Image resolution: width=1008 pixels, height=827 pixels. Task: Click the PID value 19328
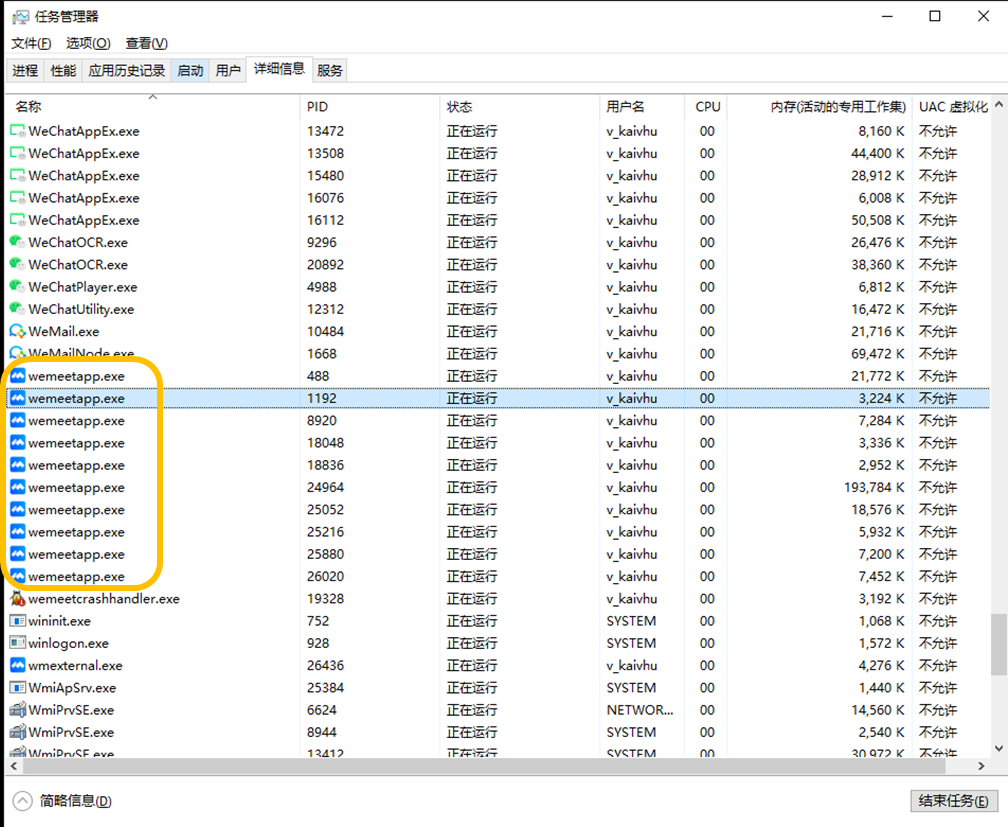click(x=325, y=599)
